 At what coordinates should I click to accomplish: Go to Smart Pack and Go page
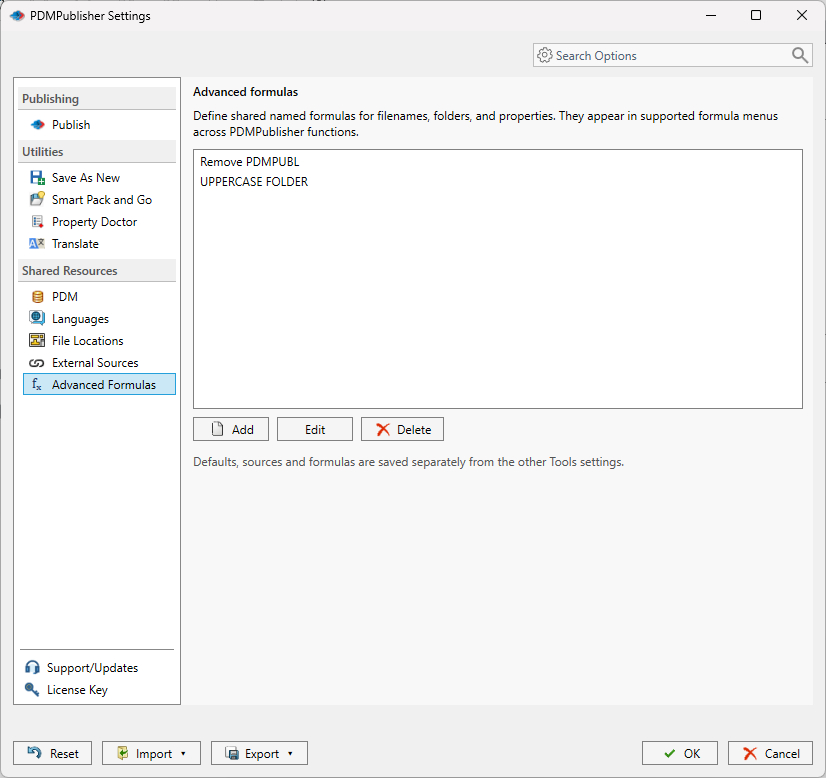click(102, 200)
